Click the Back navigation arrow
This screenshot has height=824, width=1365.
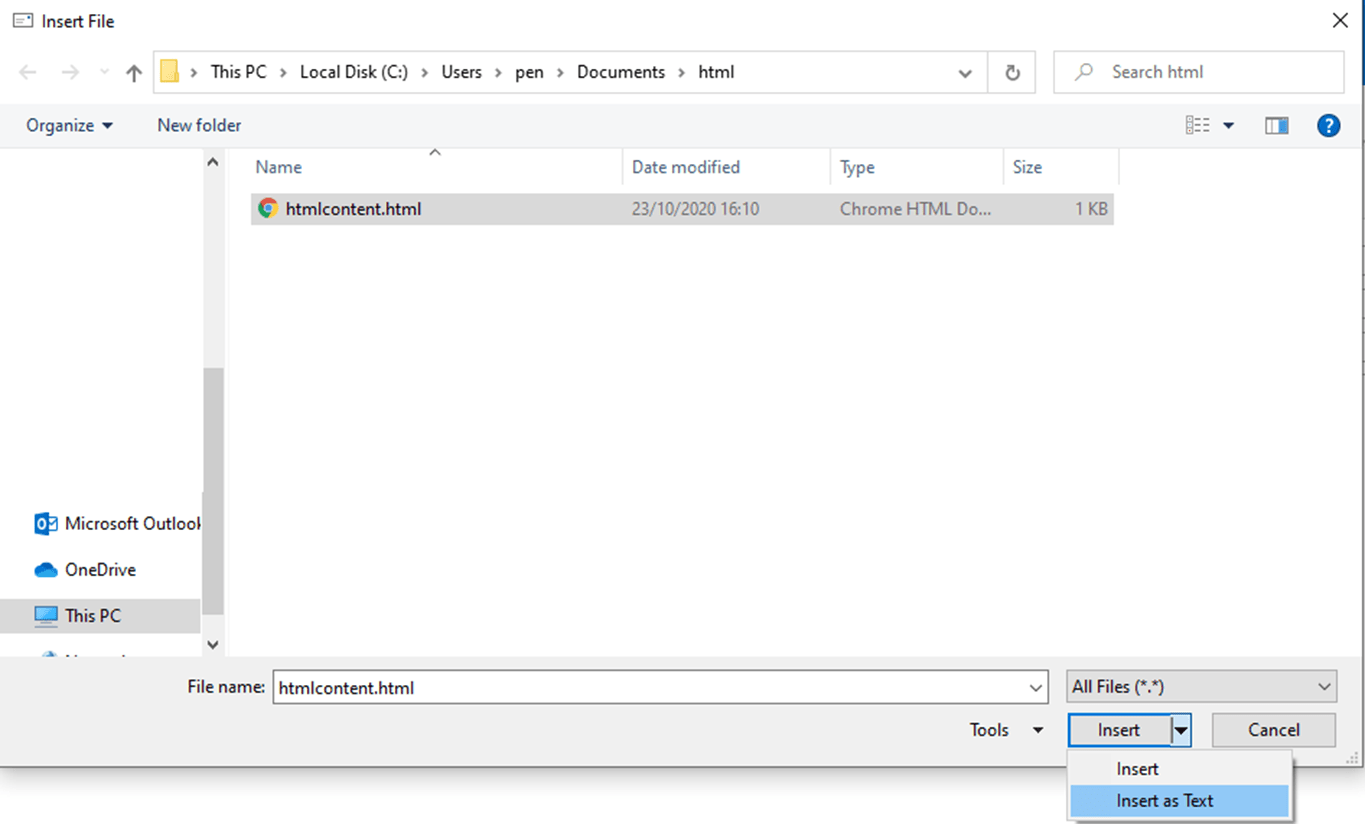click(28, 72)
